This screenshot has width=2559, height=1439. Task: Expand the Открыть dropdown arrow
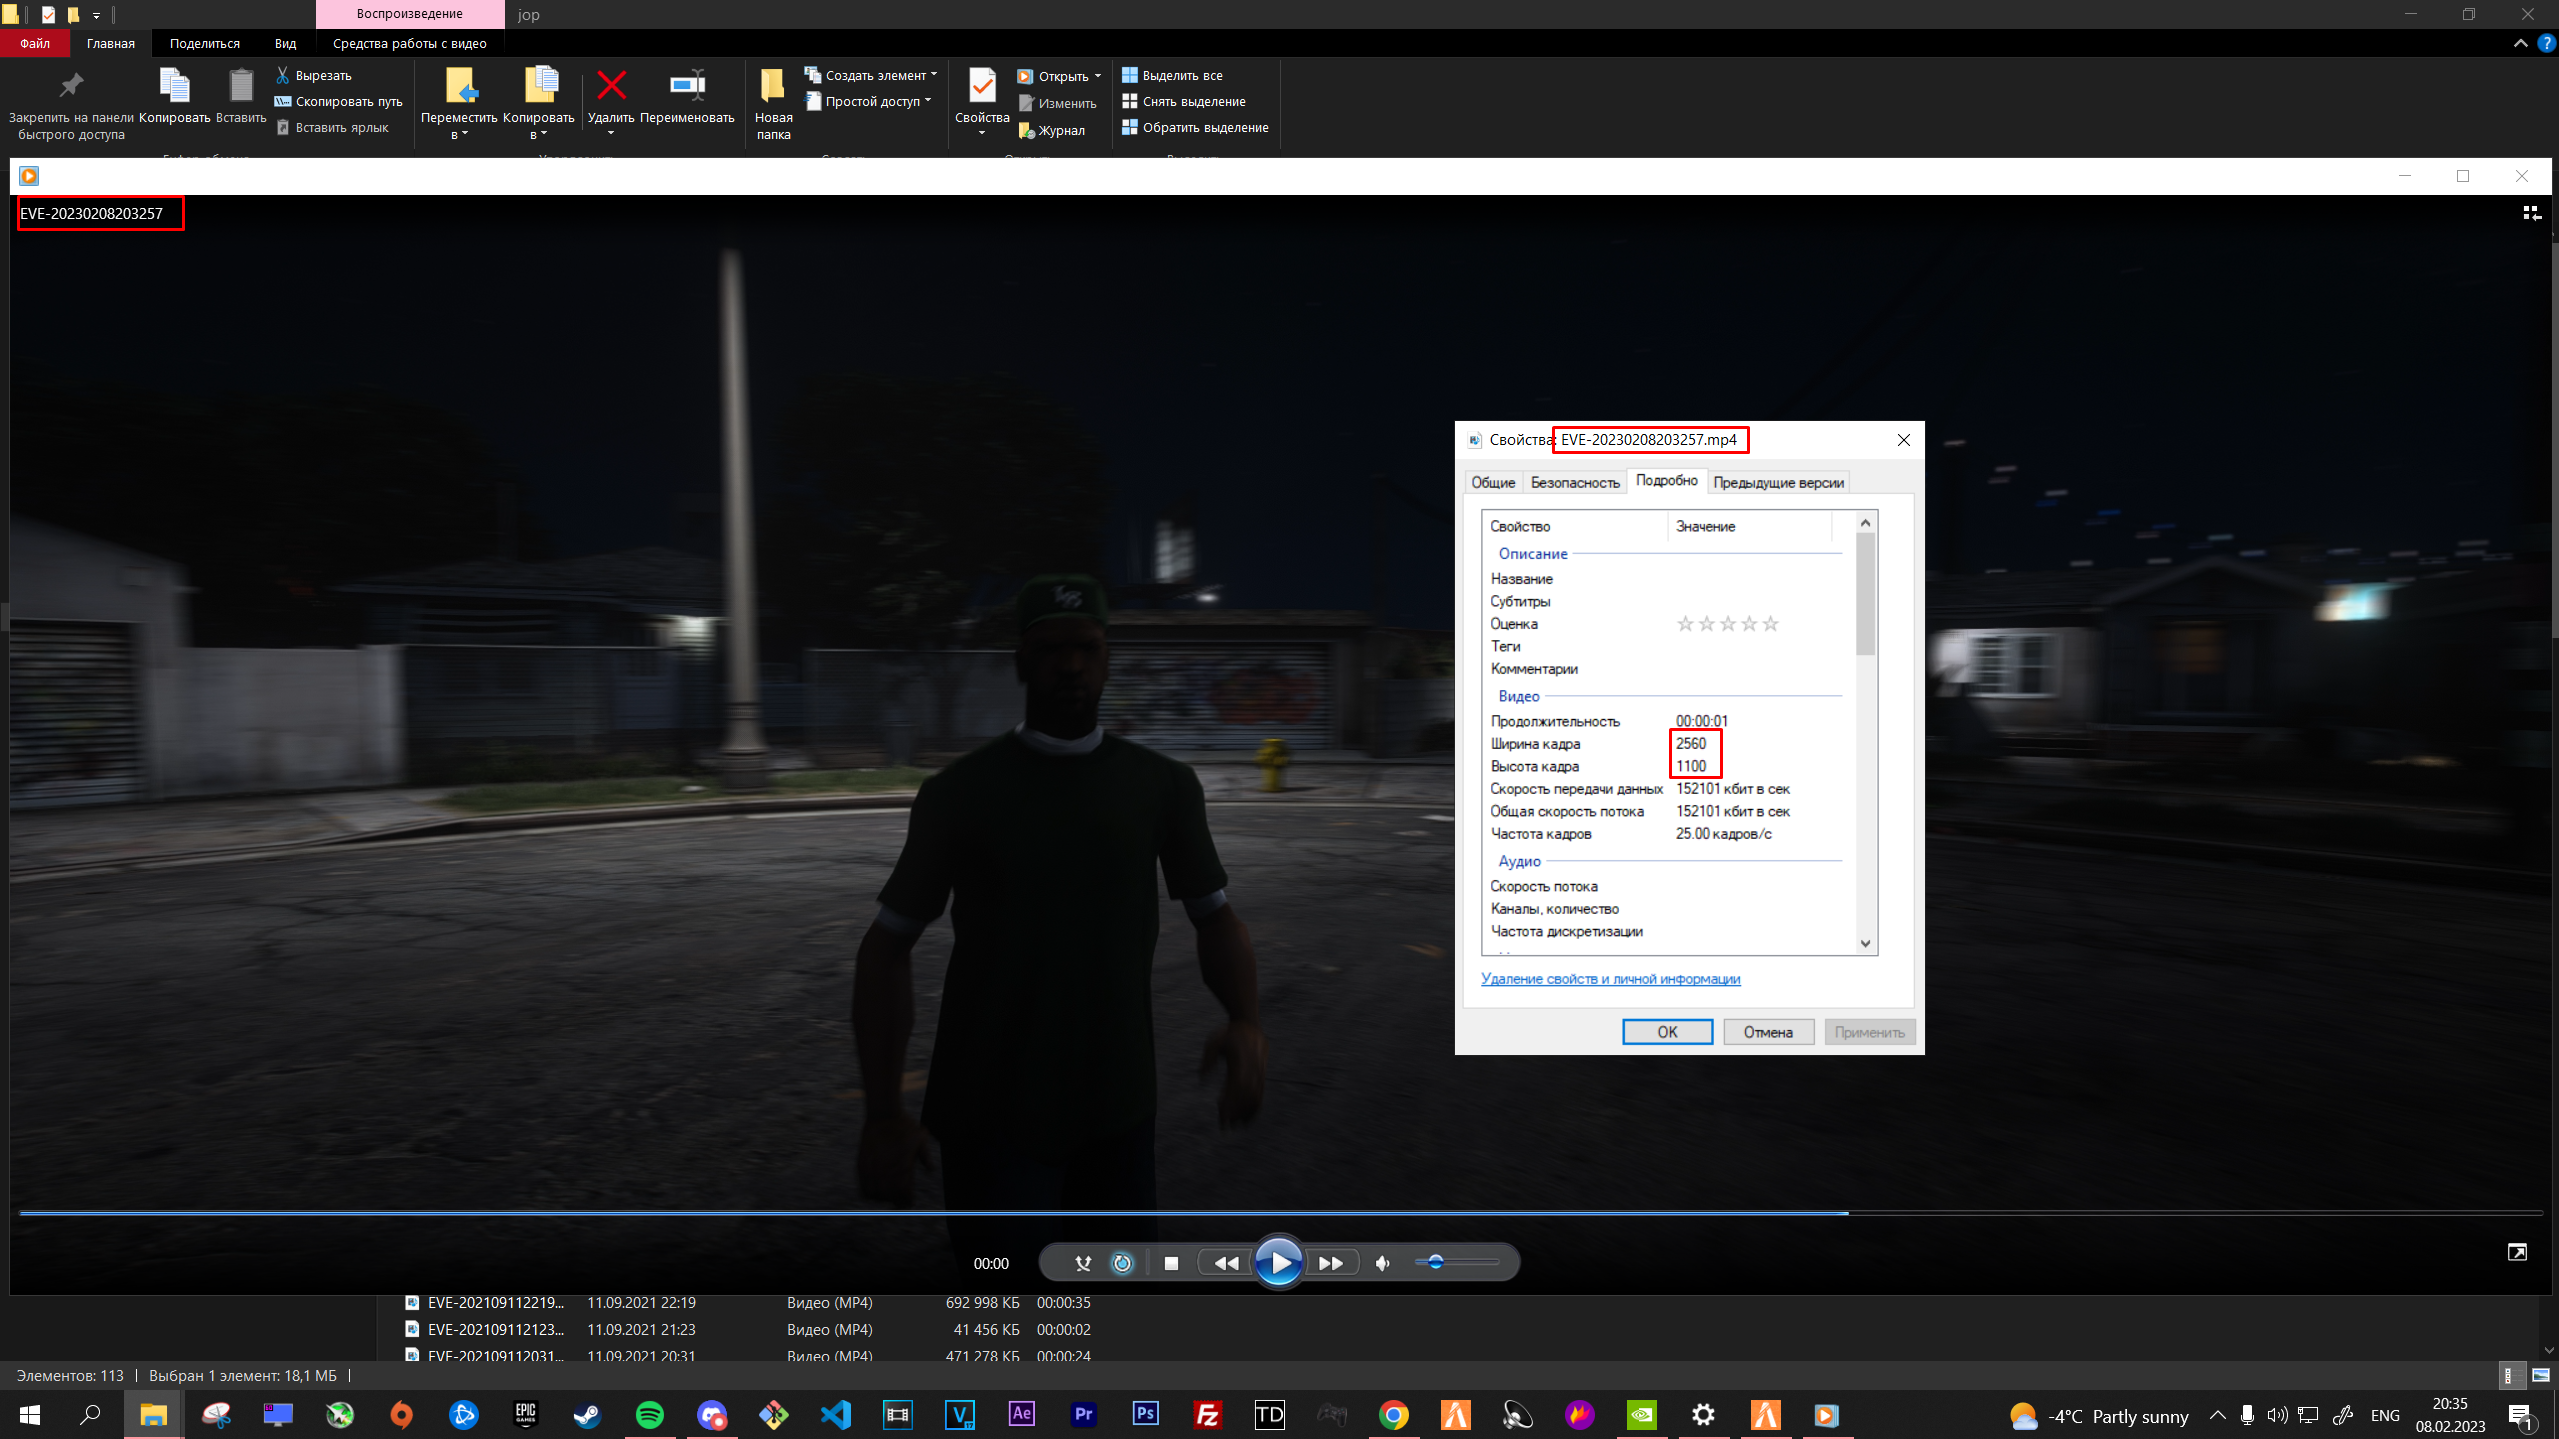click(1097, 76)
